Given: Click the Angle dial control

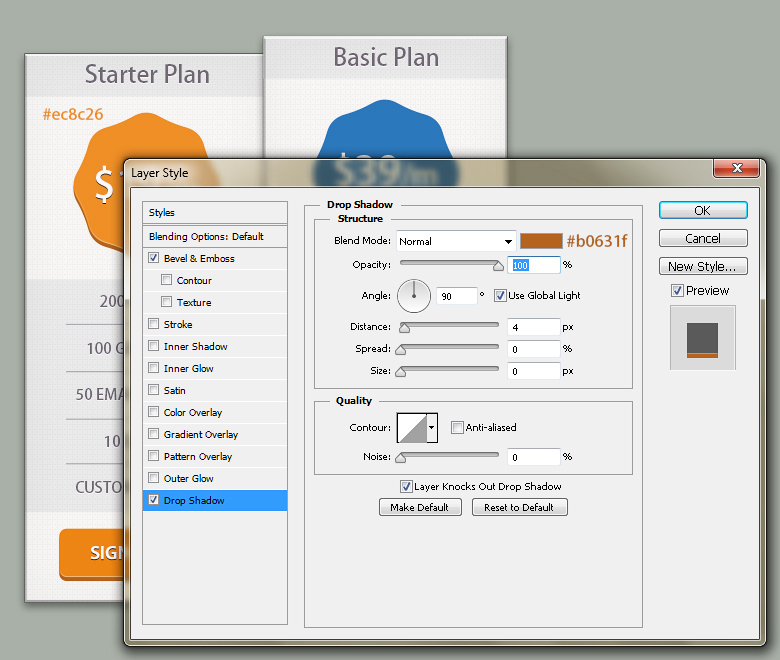Looking at the screenshot, I should coord(414,295).
